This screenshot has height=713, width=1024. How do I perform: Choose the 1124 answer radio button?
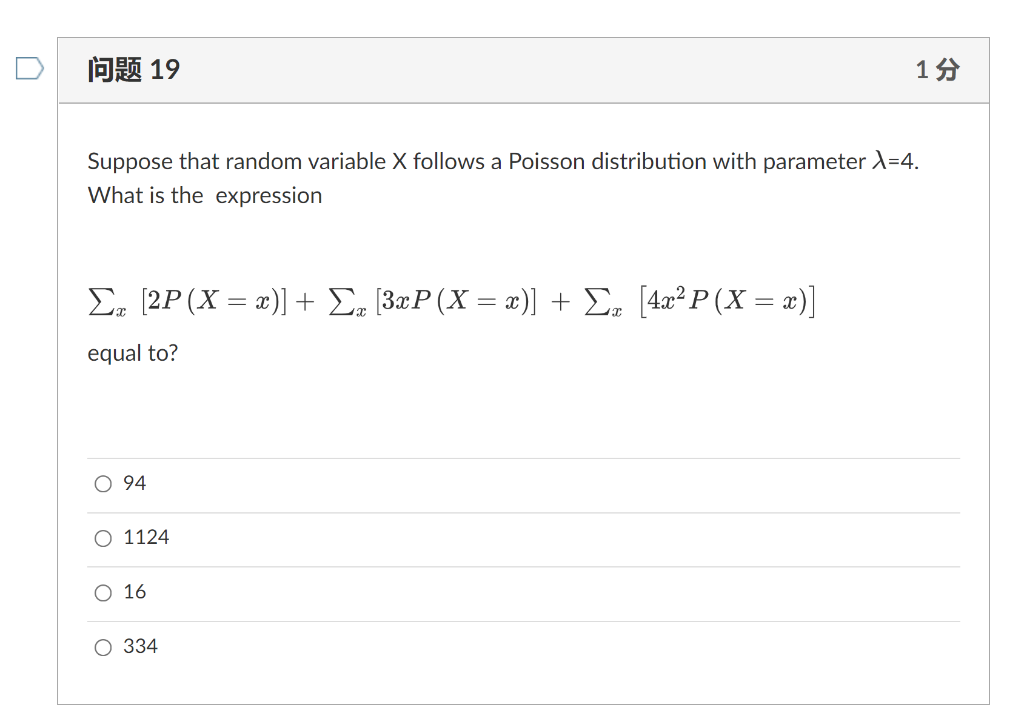pyautogui.click(x=103, y=538)
